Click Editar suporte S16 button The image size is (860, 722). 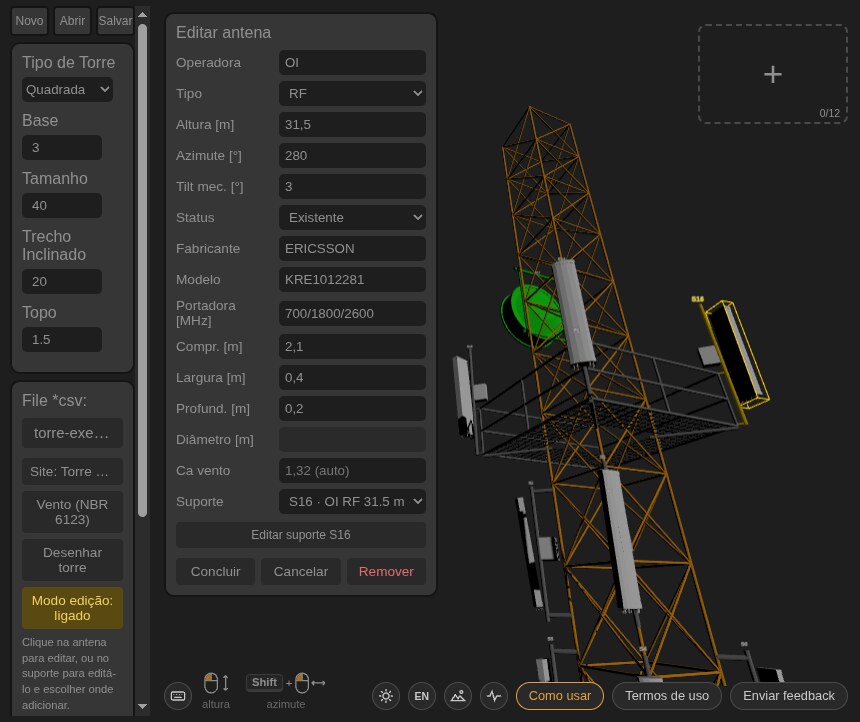(301, 535)
